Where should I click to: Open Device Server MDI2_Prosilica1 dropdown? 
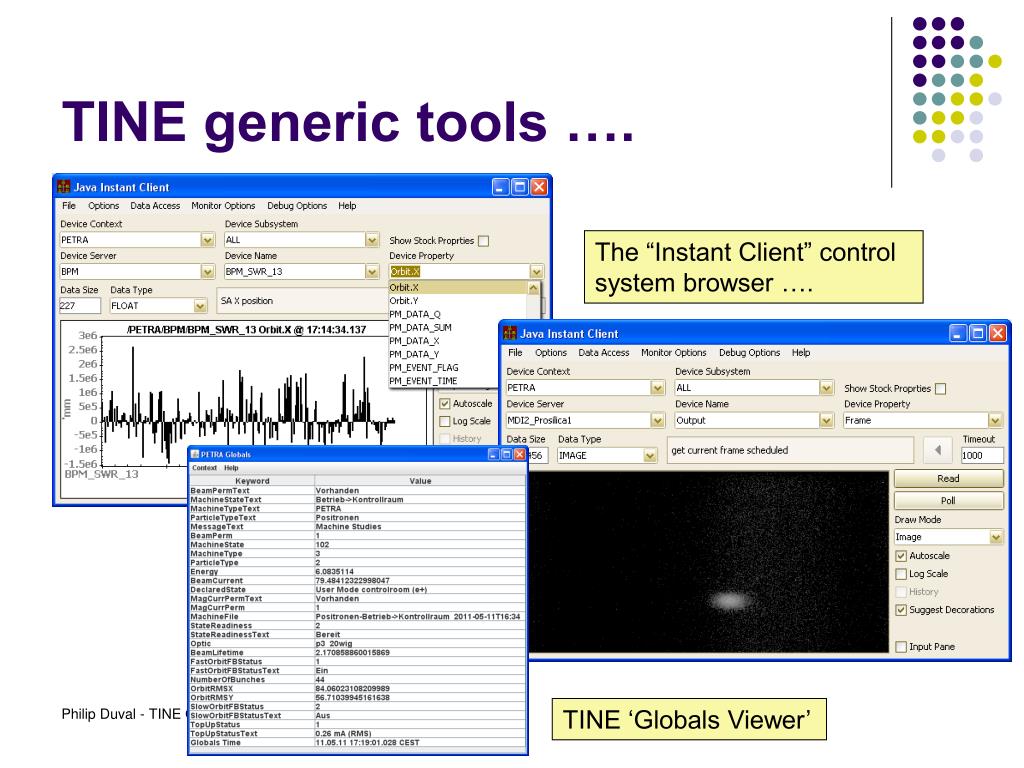(x=658, y=421)
